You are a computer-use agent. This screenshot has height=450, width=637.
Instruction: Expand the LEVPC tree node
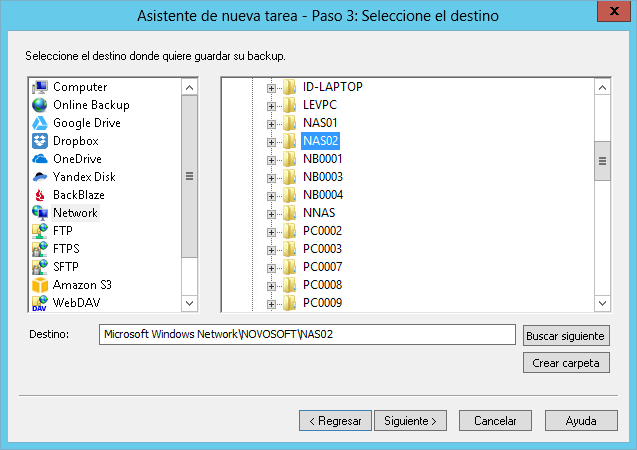click(271, 106)
